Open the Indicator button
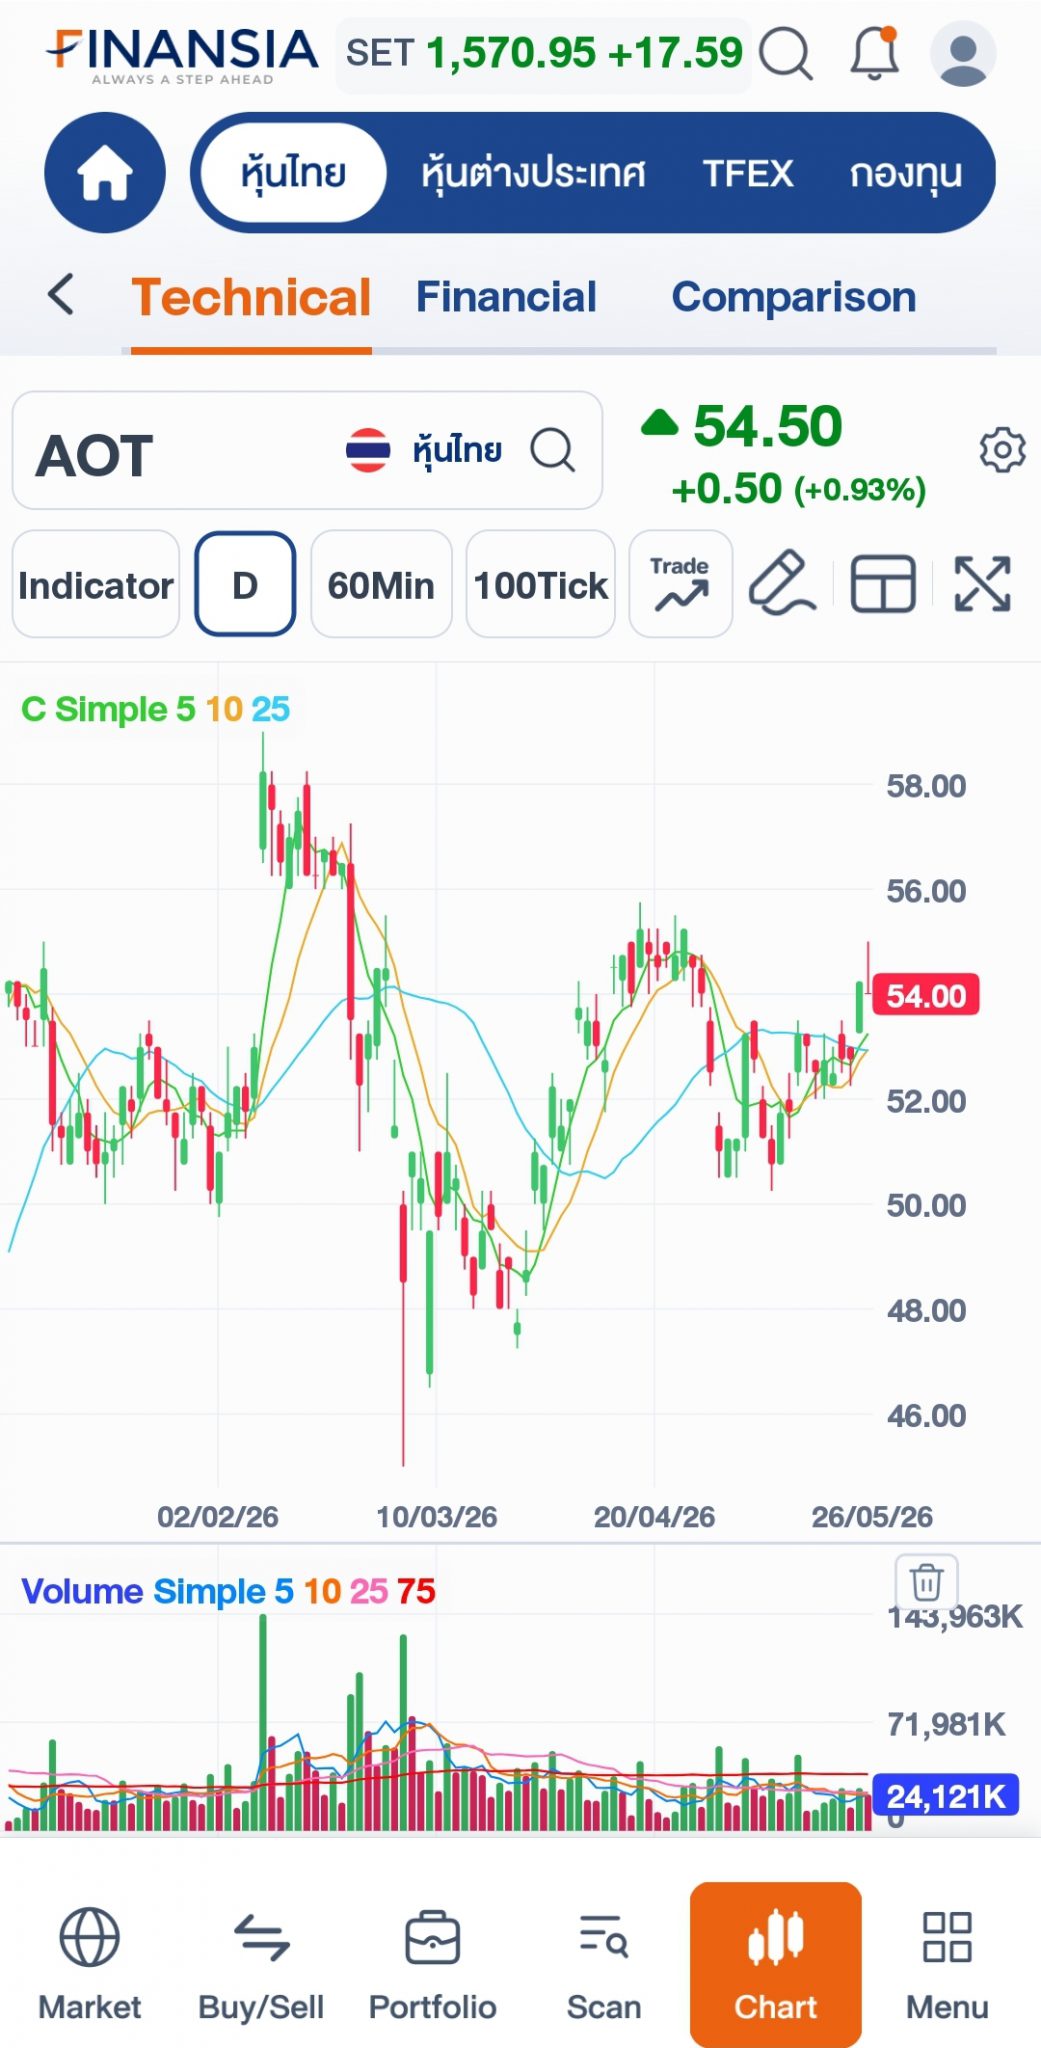The image size is (1041, 2048). 96,584
